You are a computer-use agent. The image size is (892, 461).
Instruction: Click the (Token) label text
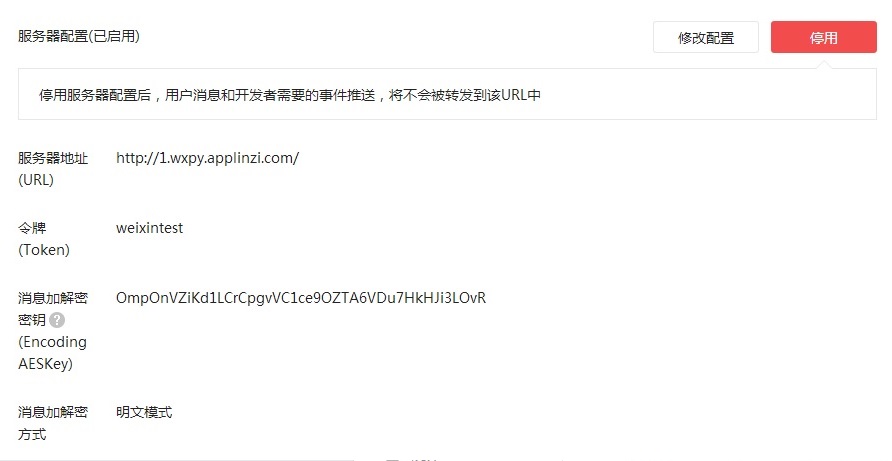pyautogui.click(x=44, y=250)
